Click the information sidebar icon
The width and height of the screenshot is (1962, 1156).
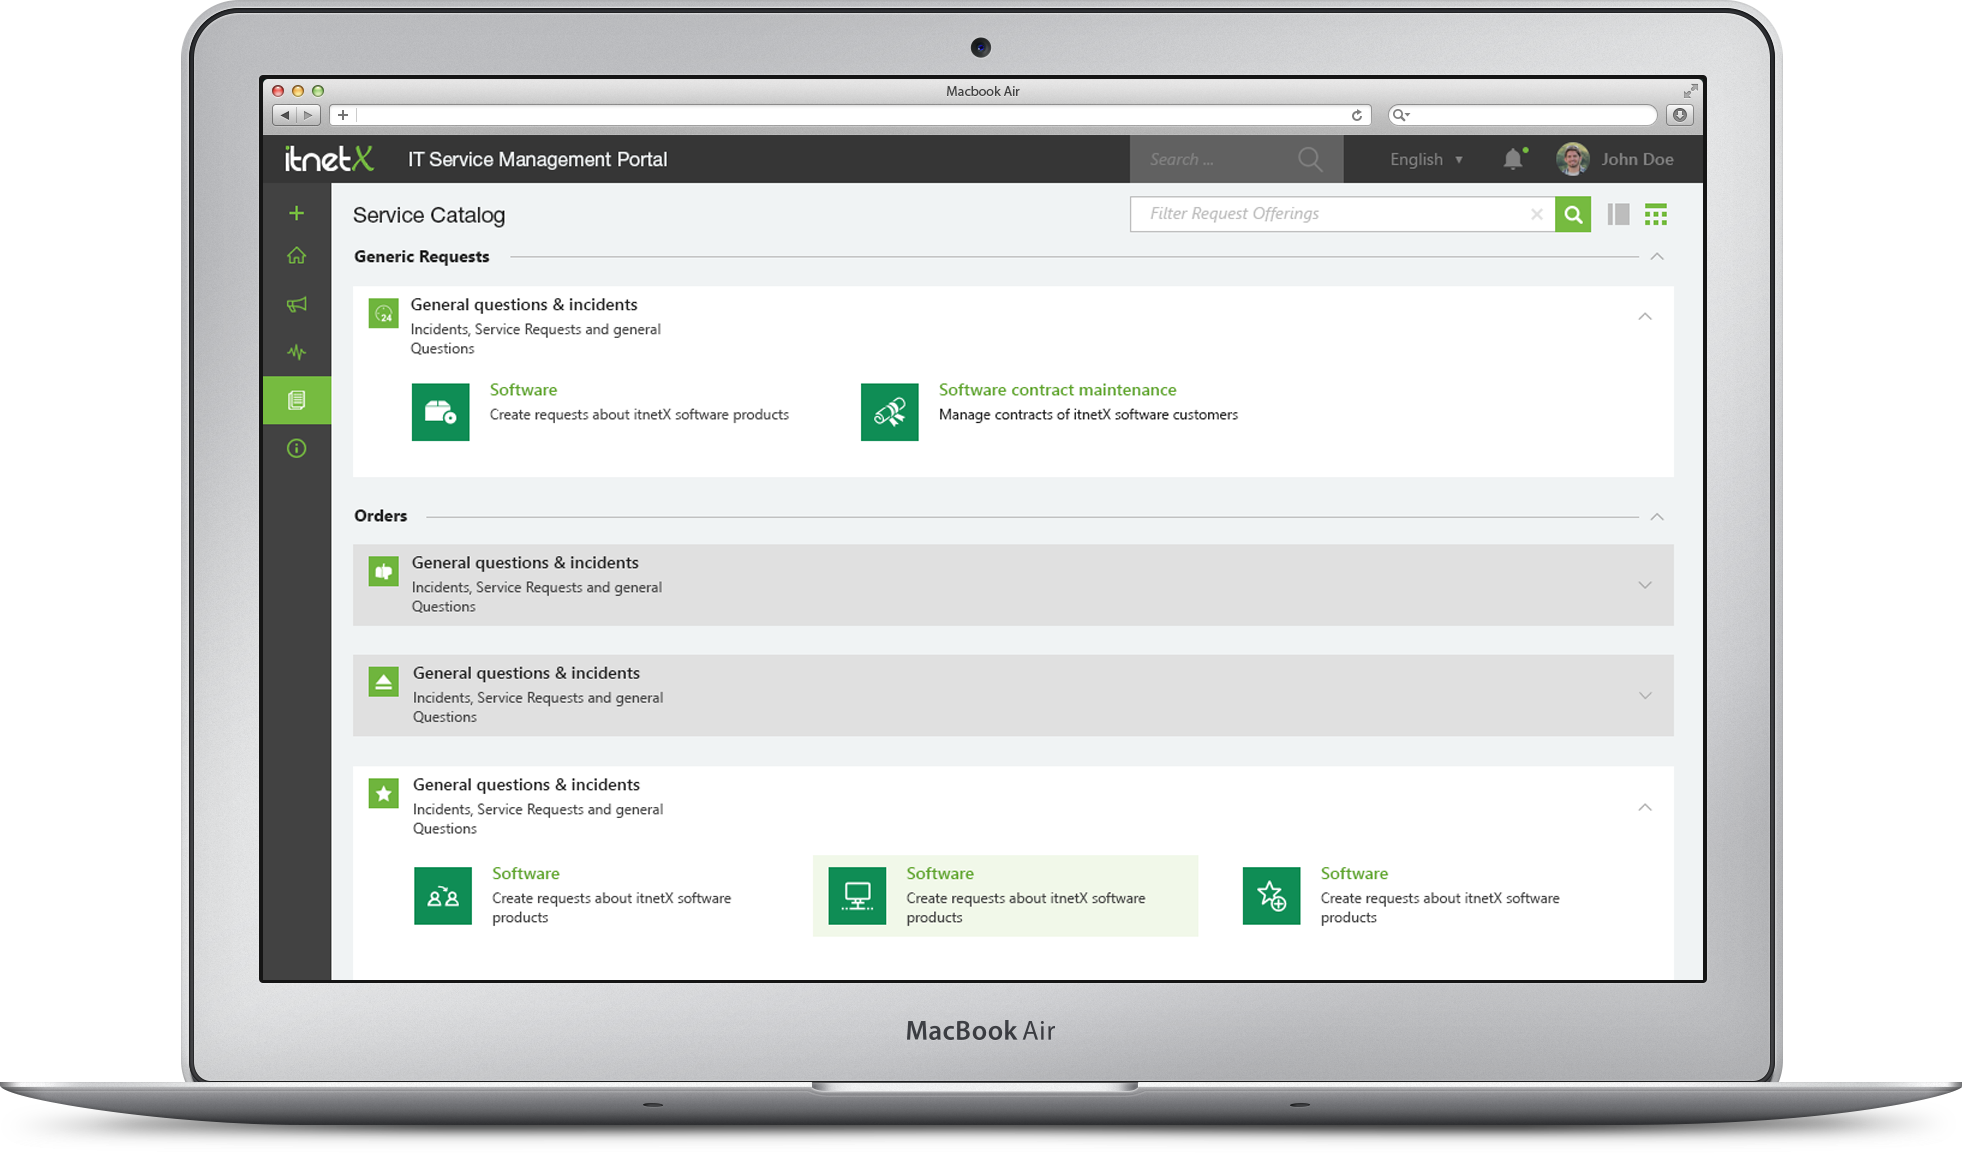[x=299, y=446]
